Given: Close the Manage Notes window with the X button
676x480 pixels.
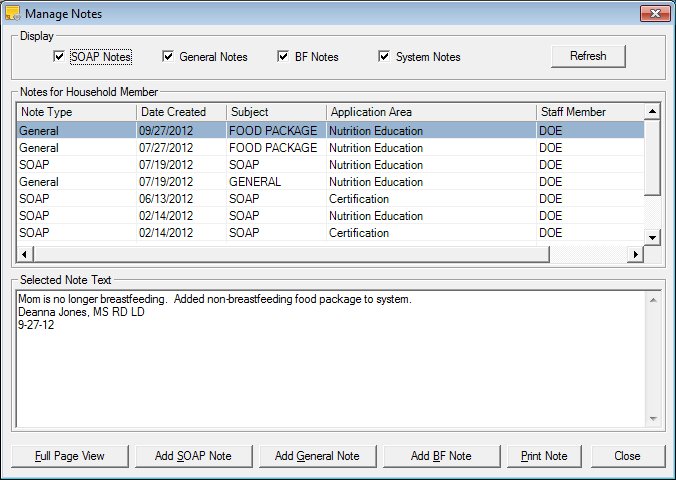Looking at the screenshot, I should point(655,13).
